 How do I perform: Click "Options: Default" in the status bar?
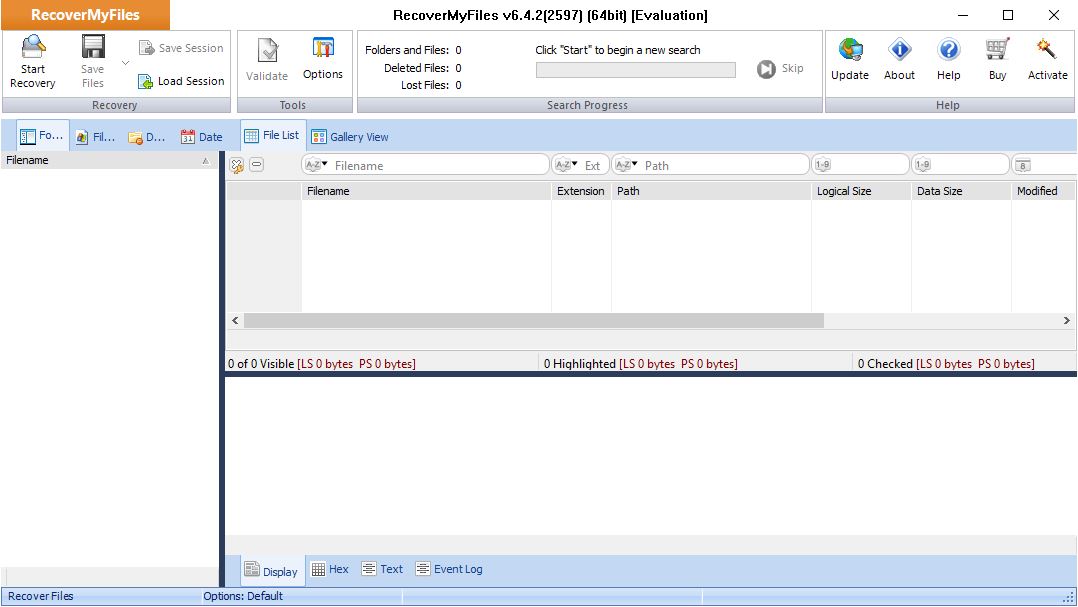coord(243,596)
